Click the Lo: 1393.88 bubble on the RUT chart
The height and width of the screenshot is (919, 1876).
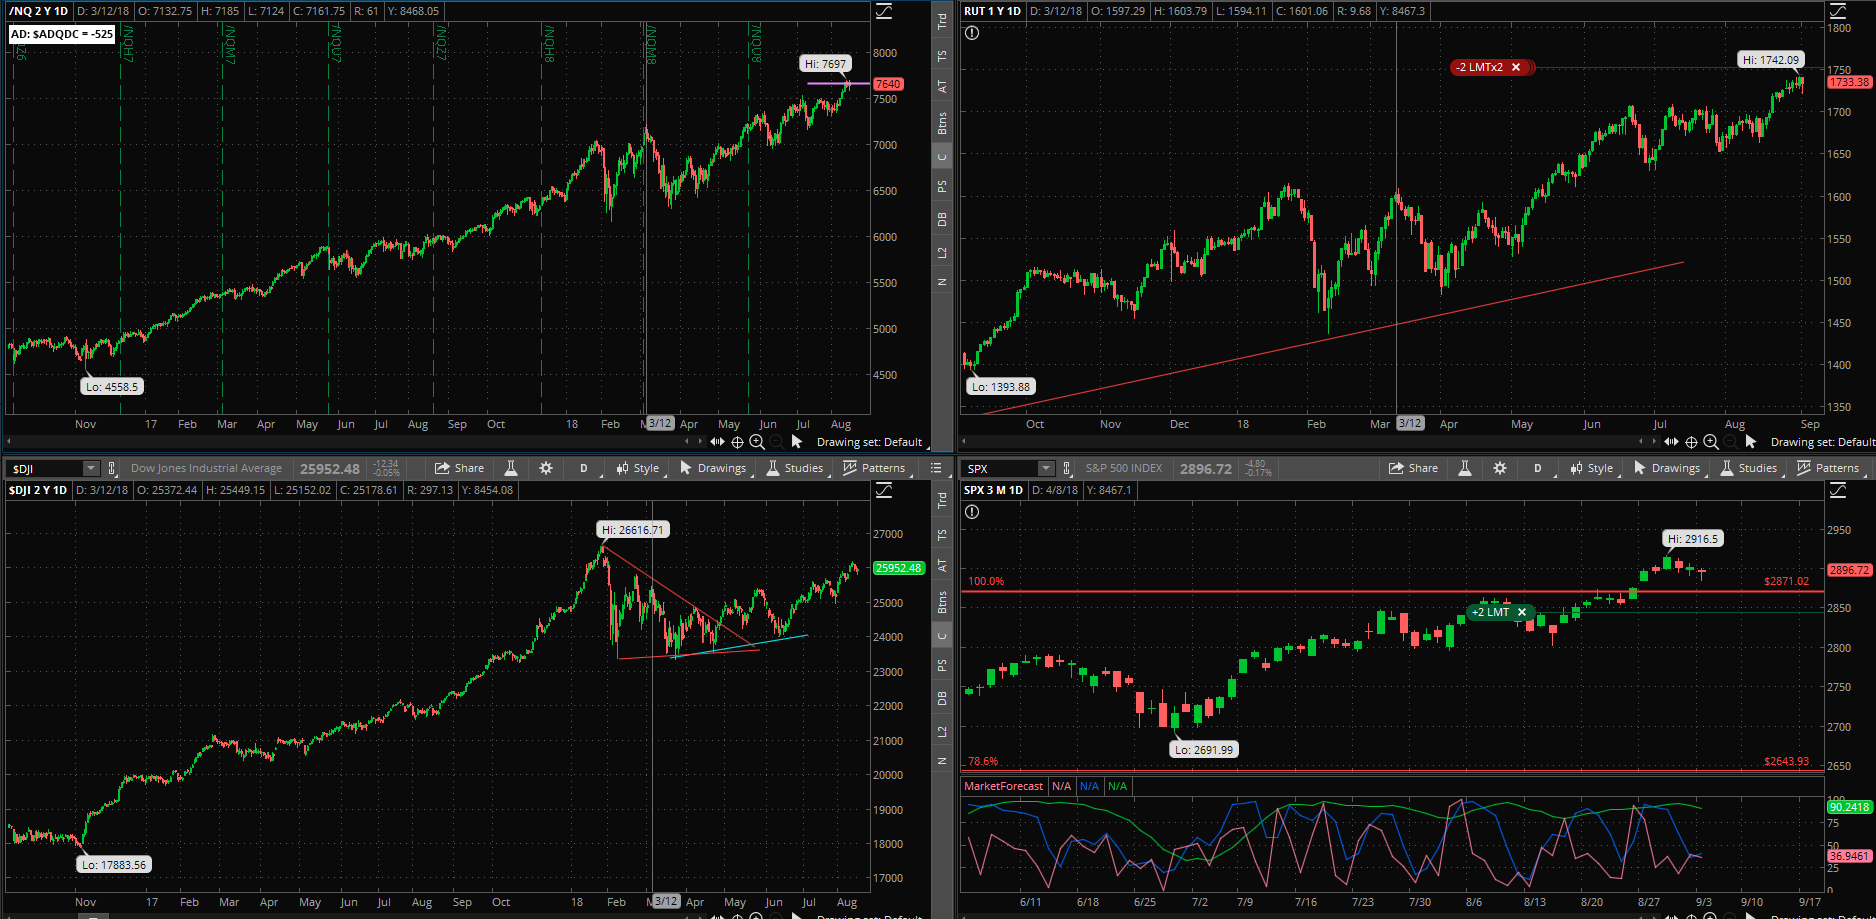coord(1001,387)
